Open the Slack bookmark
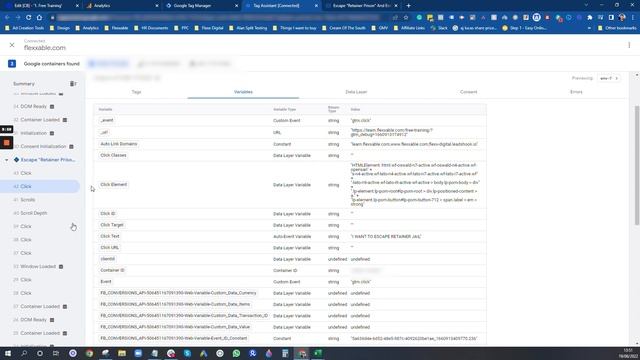This screenshot has width=640, height=360. click(x=439, y=28)
